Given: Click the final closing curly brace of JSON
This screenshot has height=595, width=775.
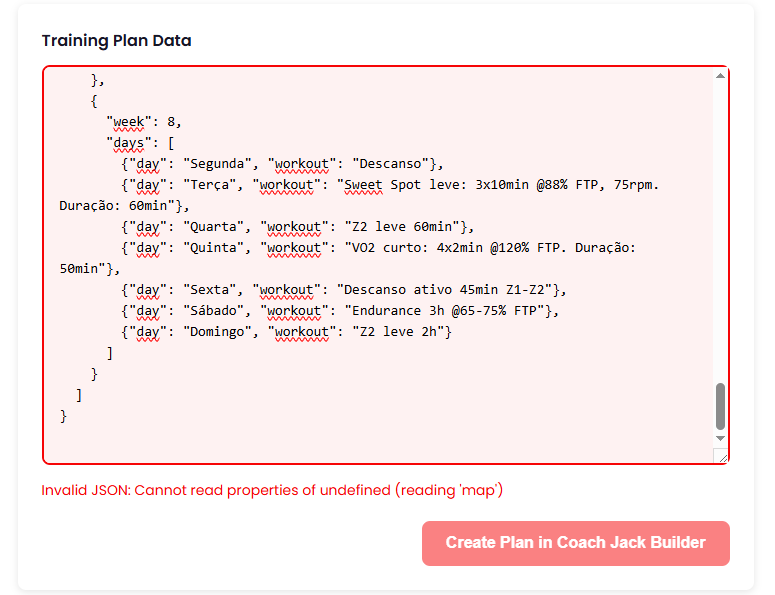Looking at the screenshot, I should point(64,416).
